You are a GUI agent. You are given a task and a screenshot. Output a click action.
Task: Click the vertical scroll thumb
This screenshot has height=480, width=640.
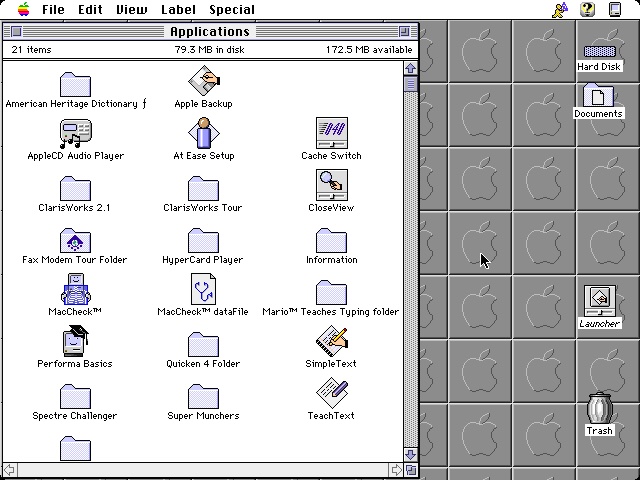coord(411,84)
